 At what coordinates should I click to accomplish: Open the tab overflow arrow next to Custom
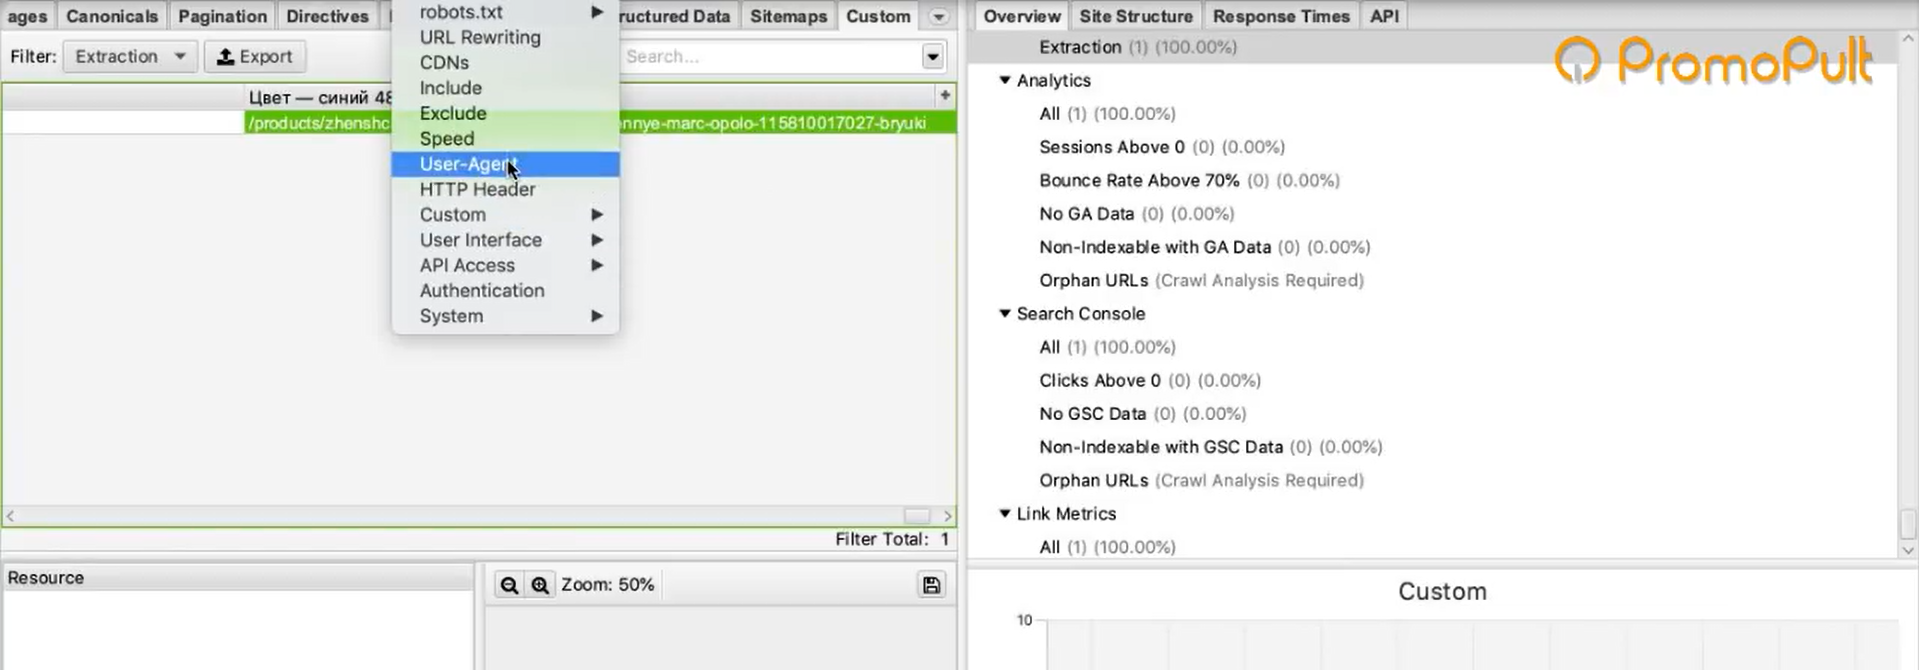tap(938, 17)
